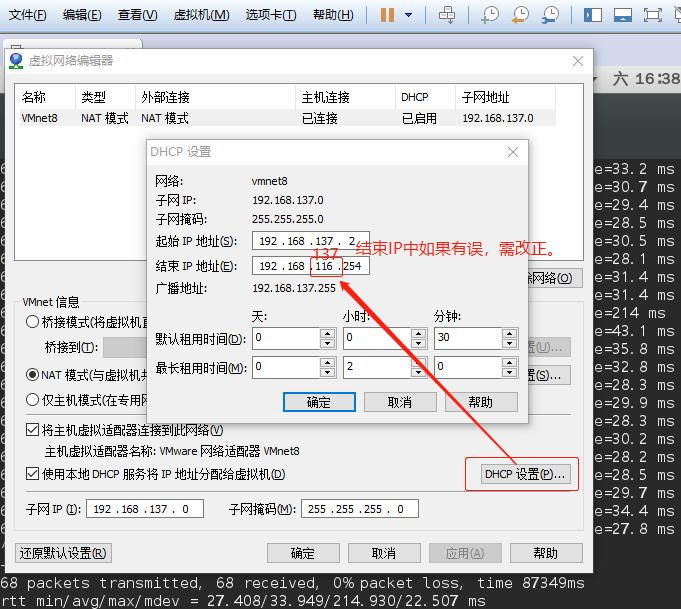Click the Virtual Network Editor globe icon
The height and width of the screenshot is (609, 681).
[x=16, y=61]
